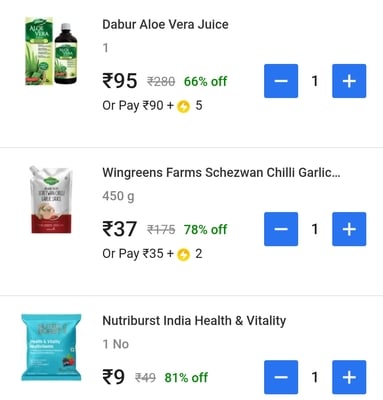
Task: Tap SuperCoin icon under Aloe Vera price
Action: [x=183, y=107]
